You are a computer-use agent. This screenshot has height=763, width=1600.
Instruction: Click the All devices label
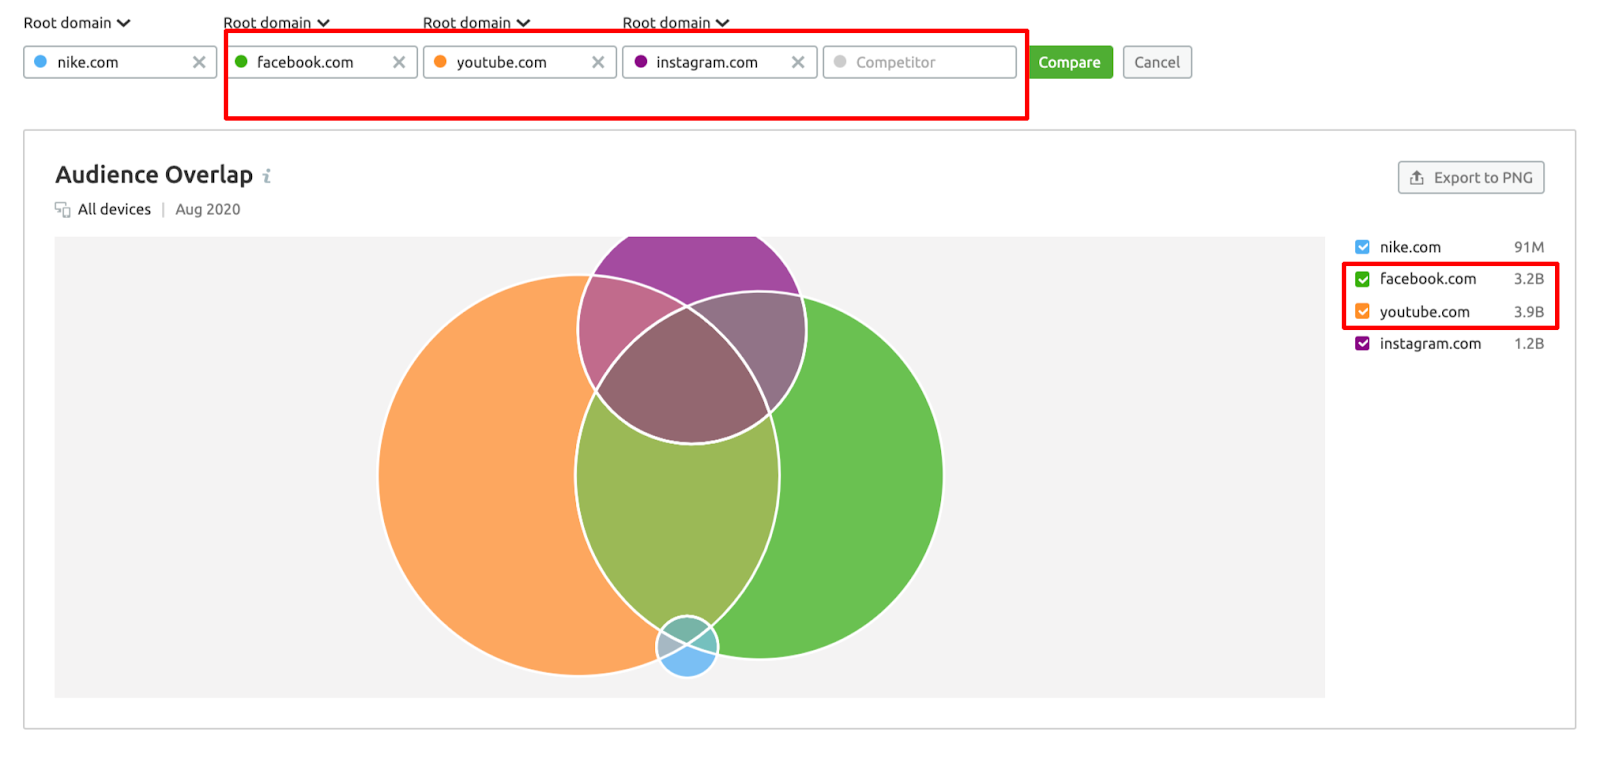(x=114, y=209)
